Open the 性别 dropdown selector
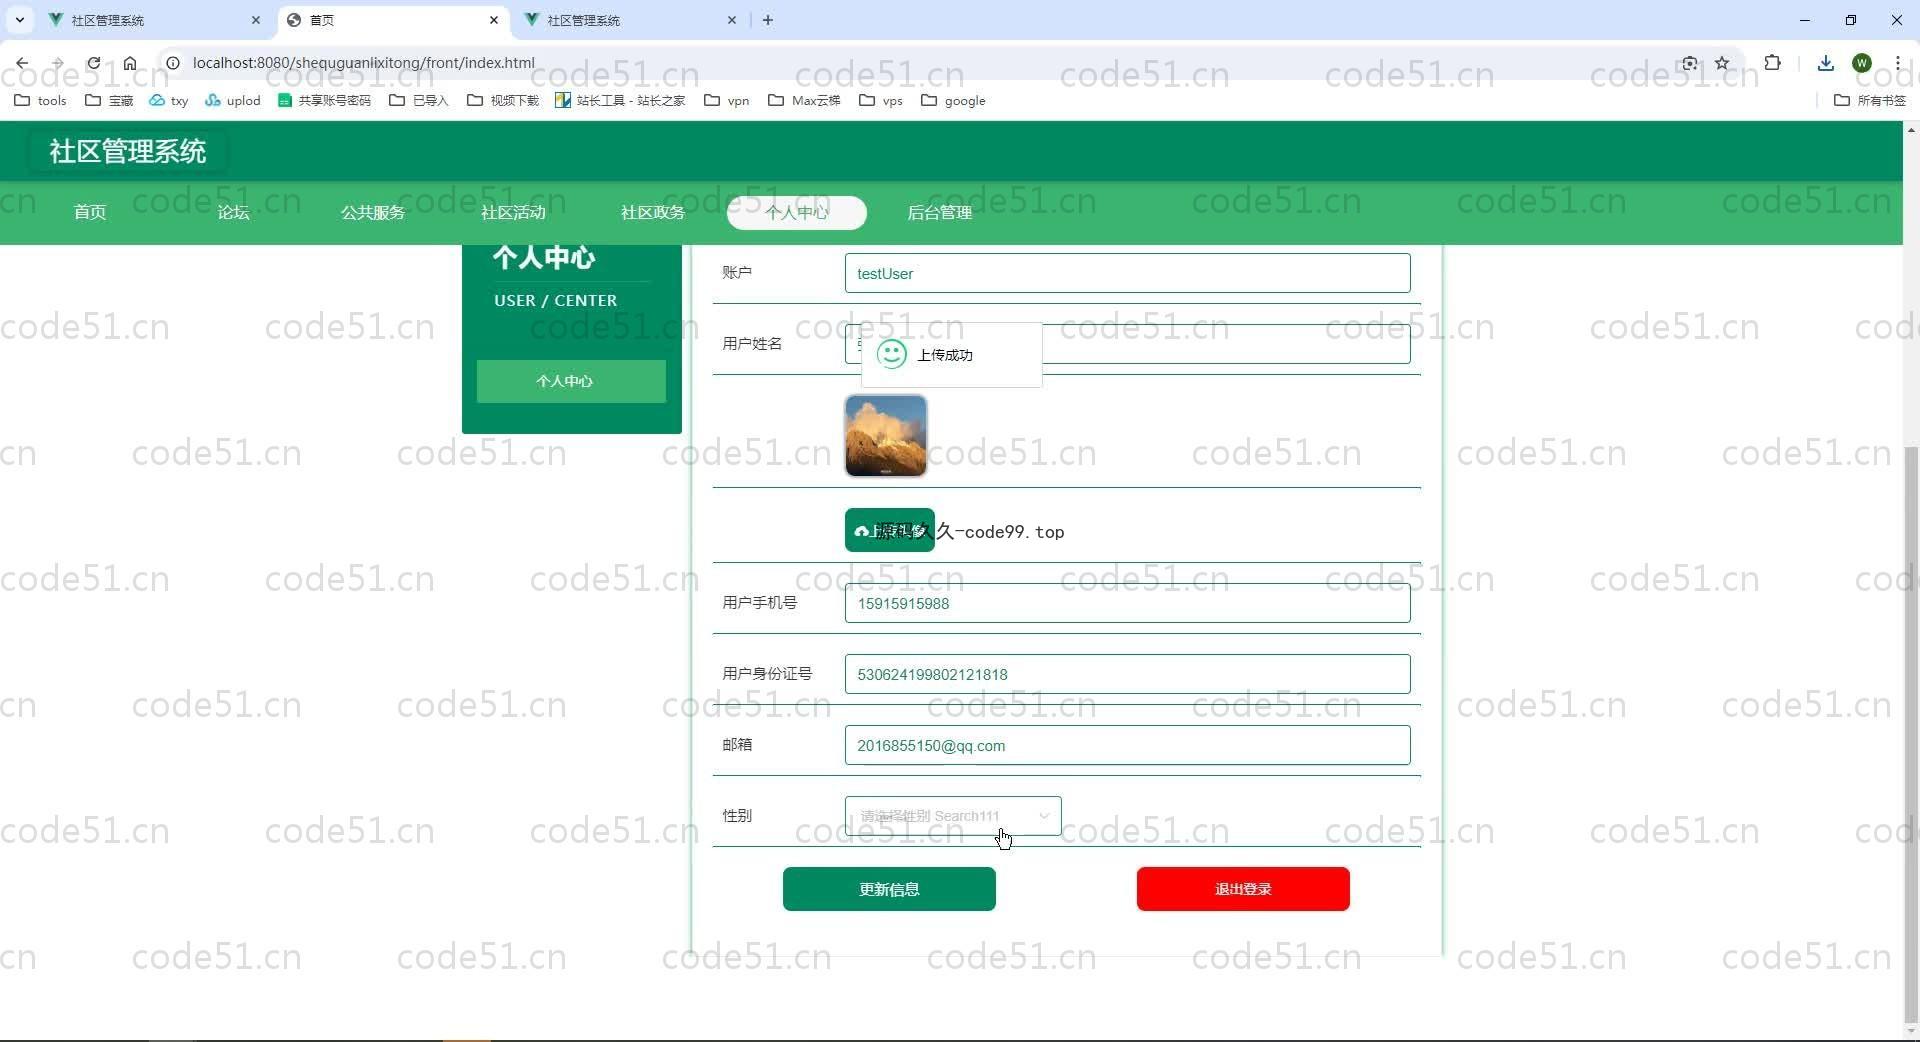The width and height of the screenshot is (1920, 1042). pos(953,816)
